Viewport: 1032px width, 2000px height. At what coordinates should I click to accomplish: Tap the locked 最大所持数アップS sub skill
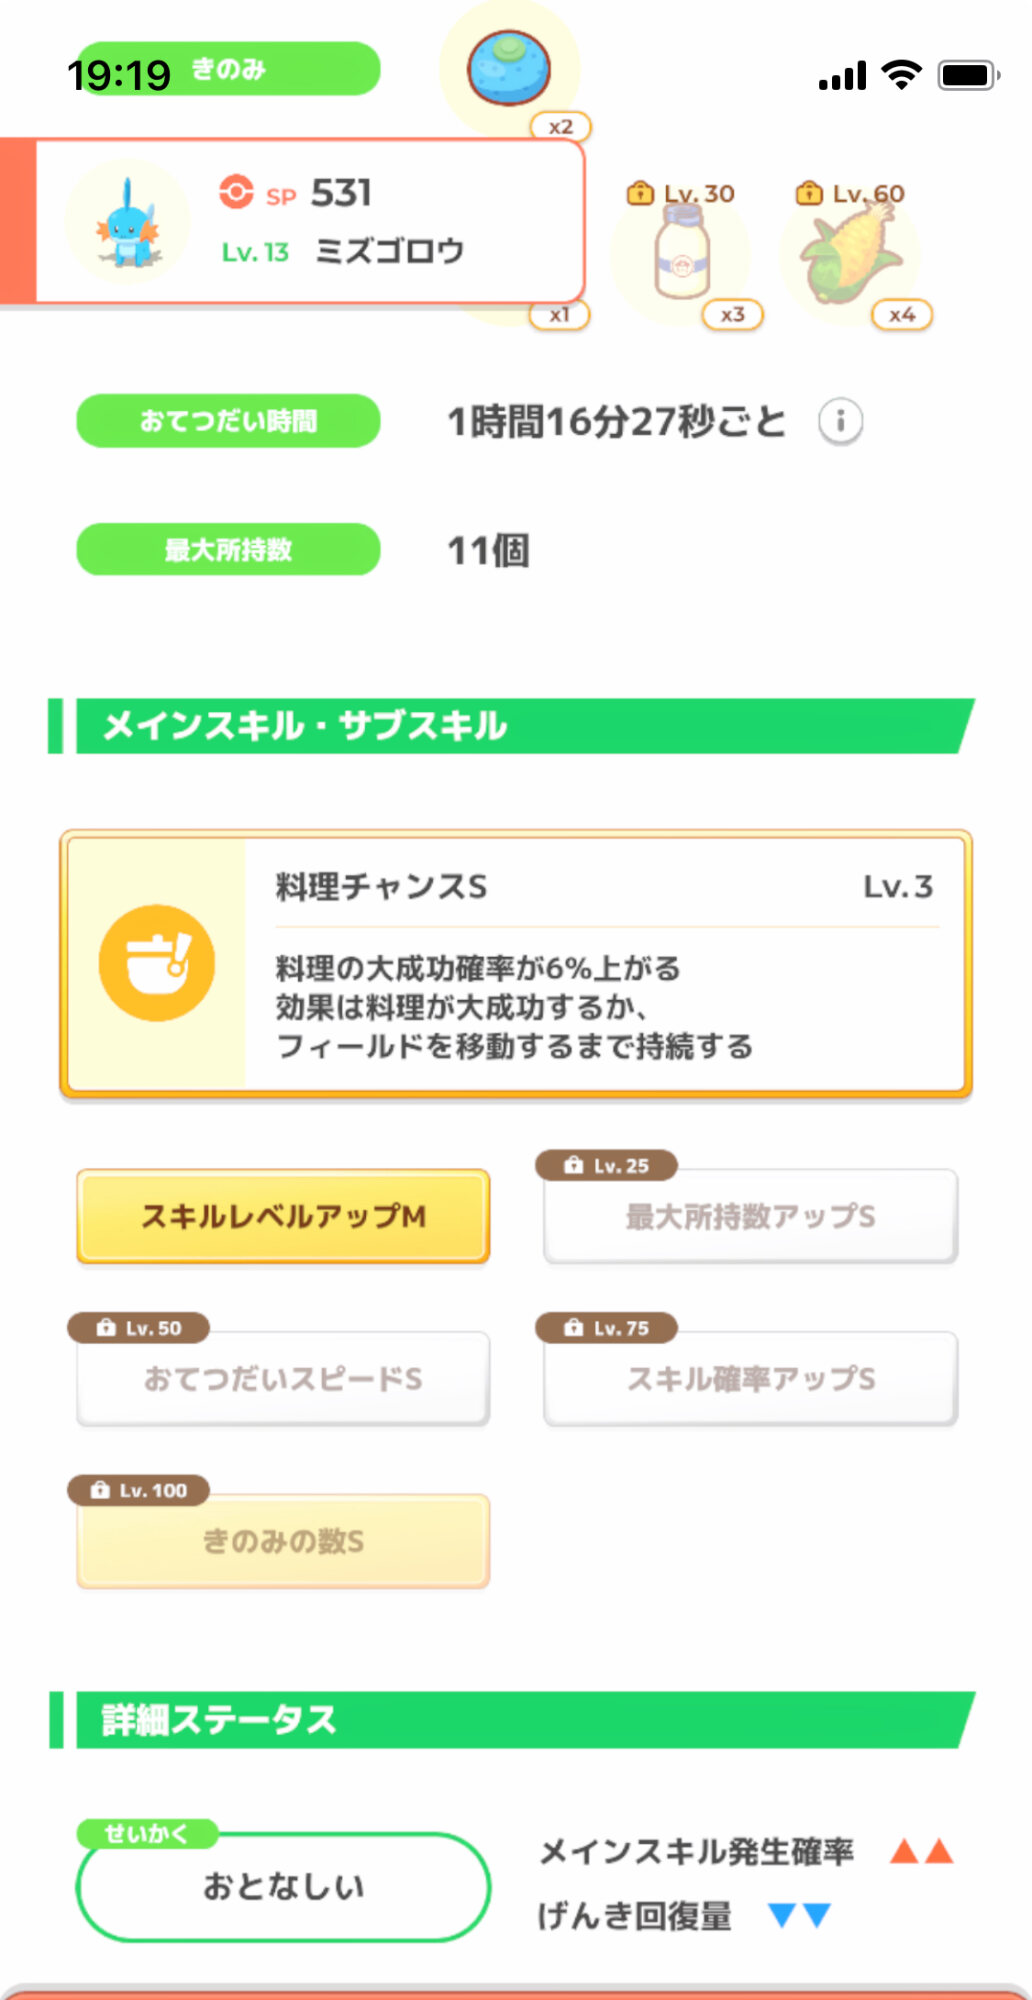pos(750,1216)
